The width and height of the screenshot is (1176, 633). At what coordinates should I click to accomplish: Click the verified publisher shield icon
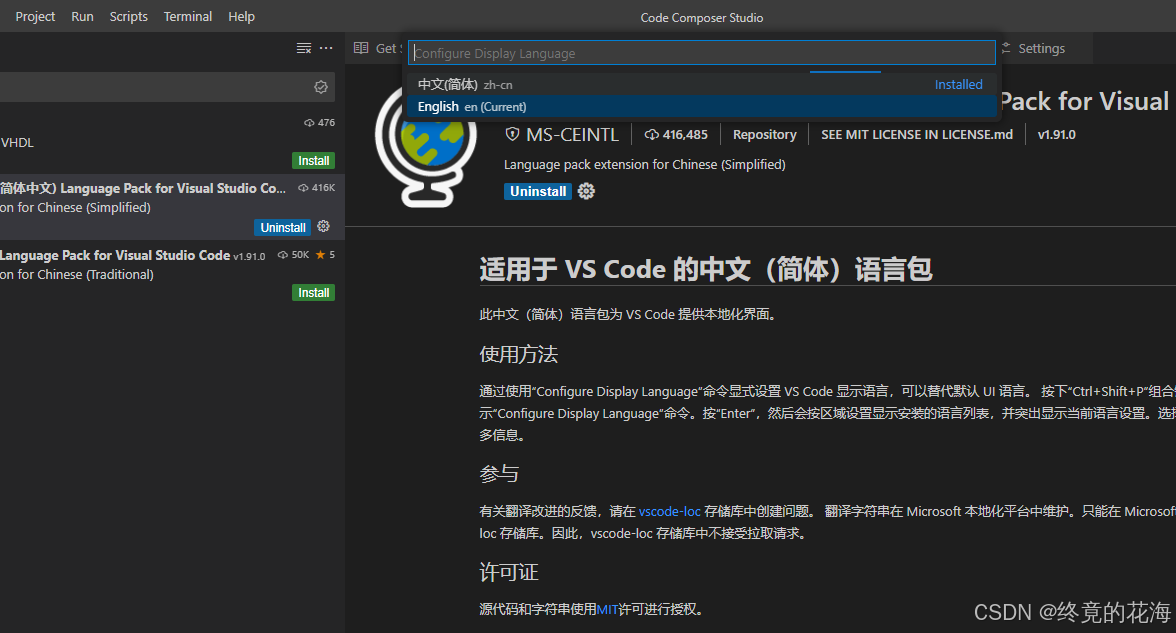pos(512,134)
